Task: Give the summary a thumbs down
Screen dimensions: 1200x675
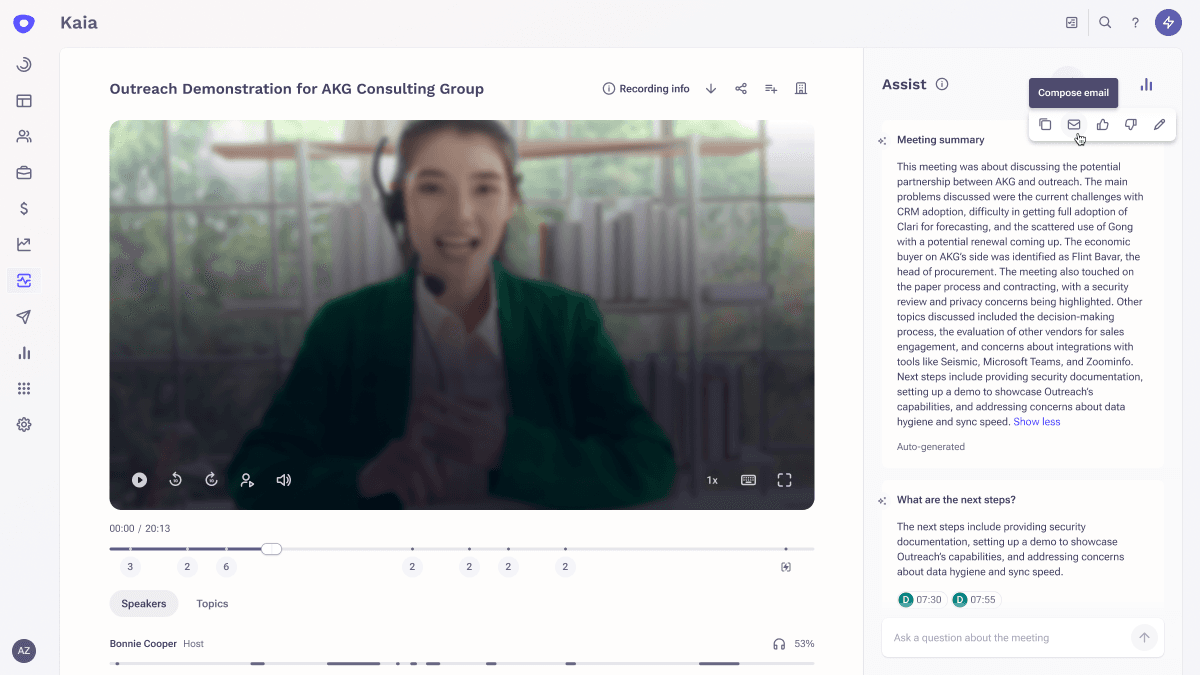Action: [x=1130, y=124]
